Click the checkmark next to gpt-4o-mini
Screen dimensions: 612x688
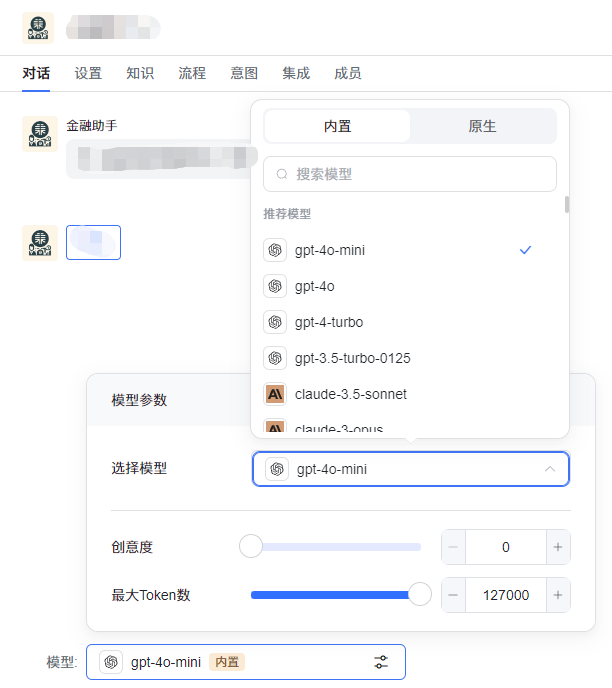click(x=525, y=250)
